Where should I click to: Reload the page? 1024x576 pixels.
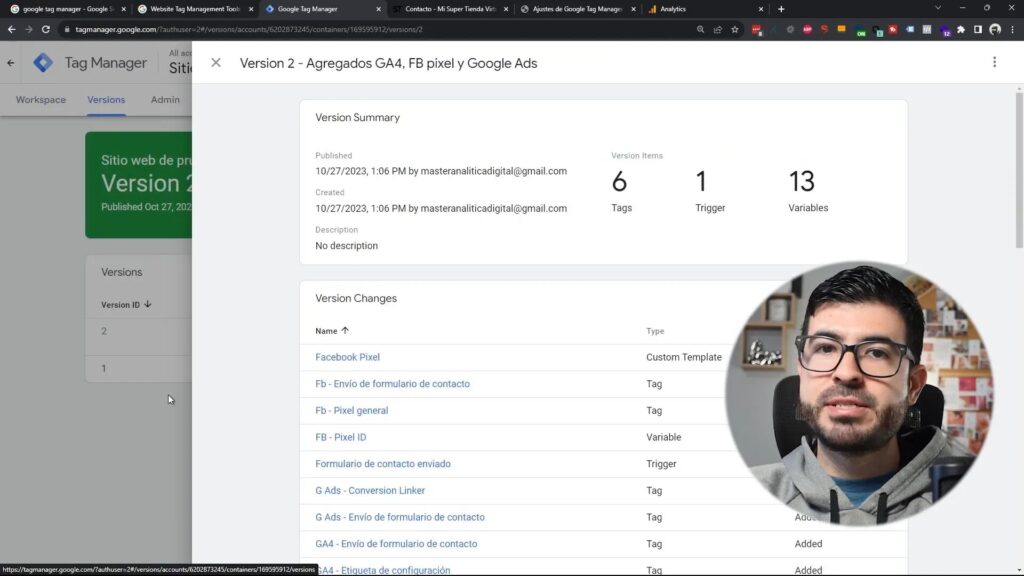pos(46,29)
